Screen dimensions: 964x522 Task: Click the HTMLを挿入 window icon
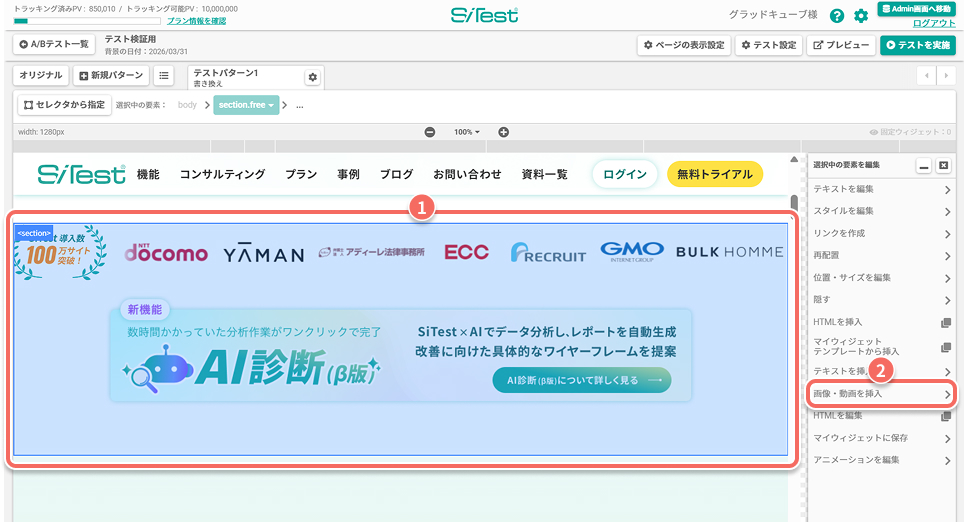click(x=946, y=323)
